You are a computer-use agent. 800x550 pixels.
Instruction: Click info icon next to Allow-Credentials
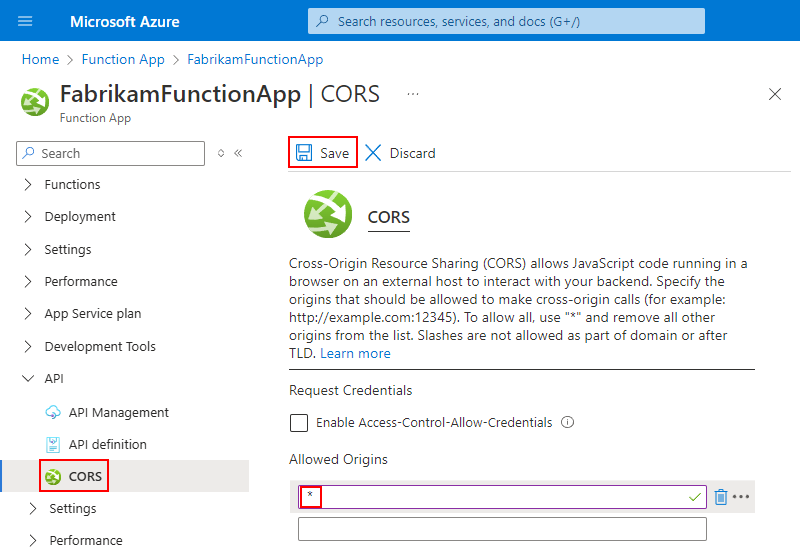click(567, 422)
